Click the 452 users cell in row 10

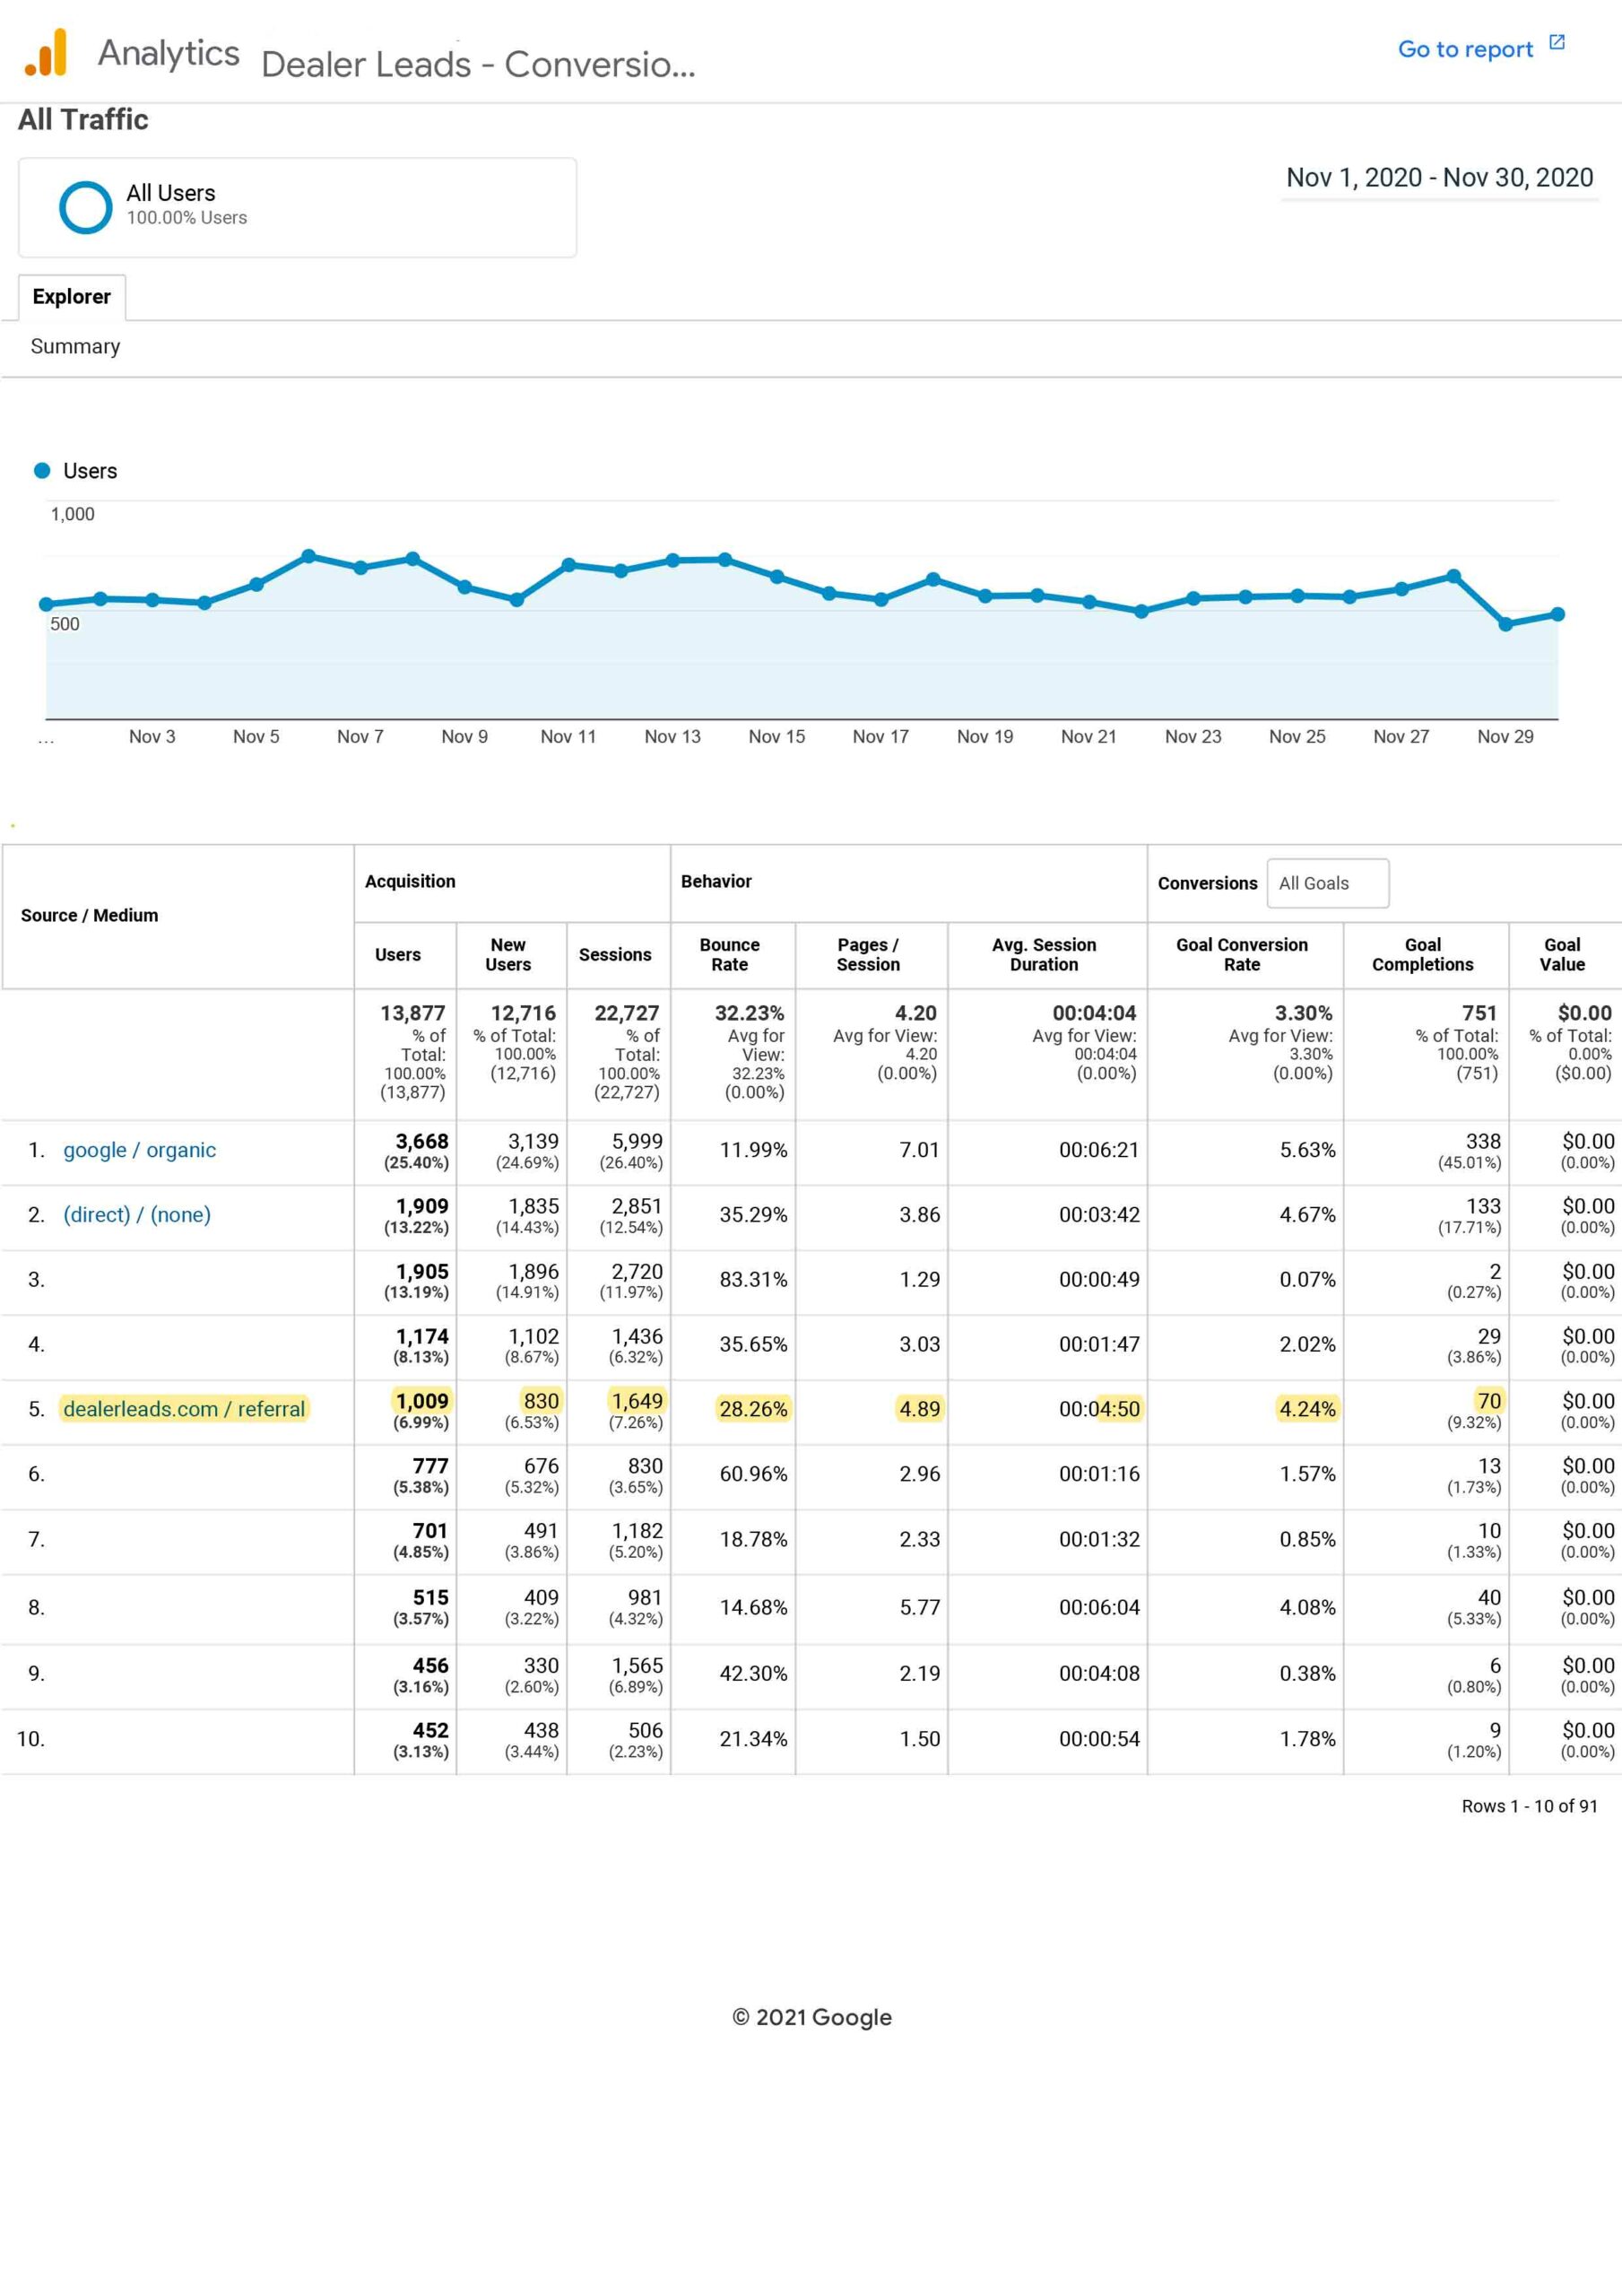[x=430, y=1731]
